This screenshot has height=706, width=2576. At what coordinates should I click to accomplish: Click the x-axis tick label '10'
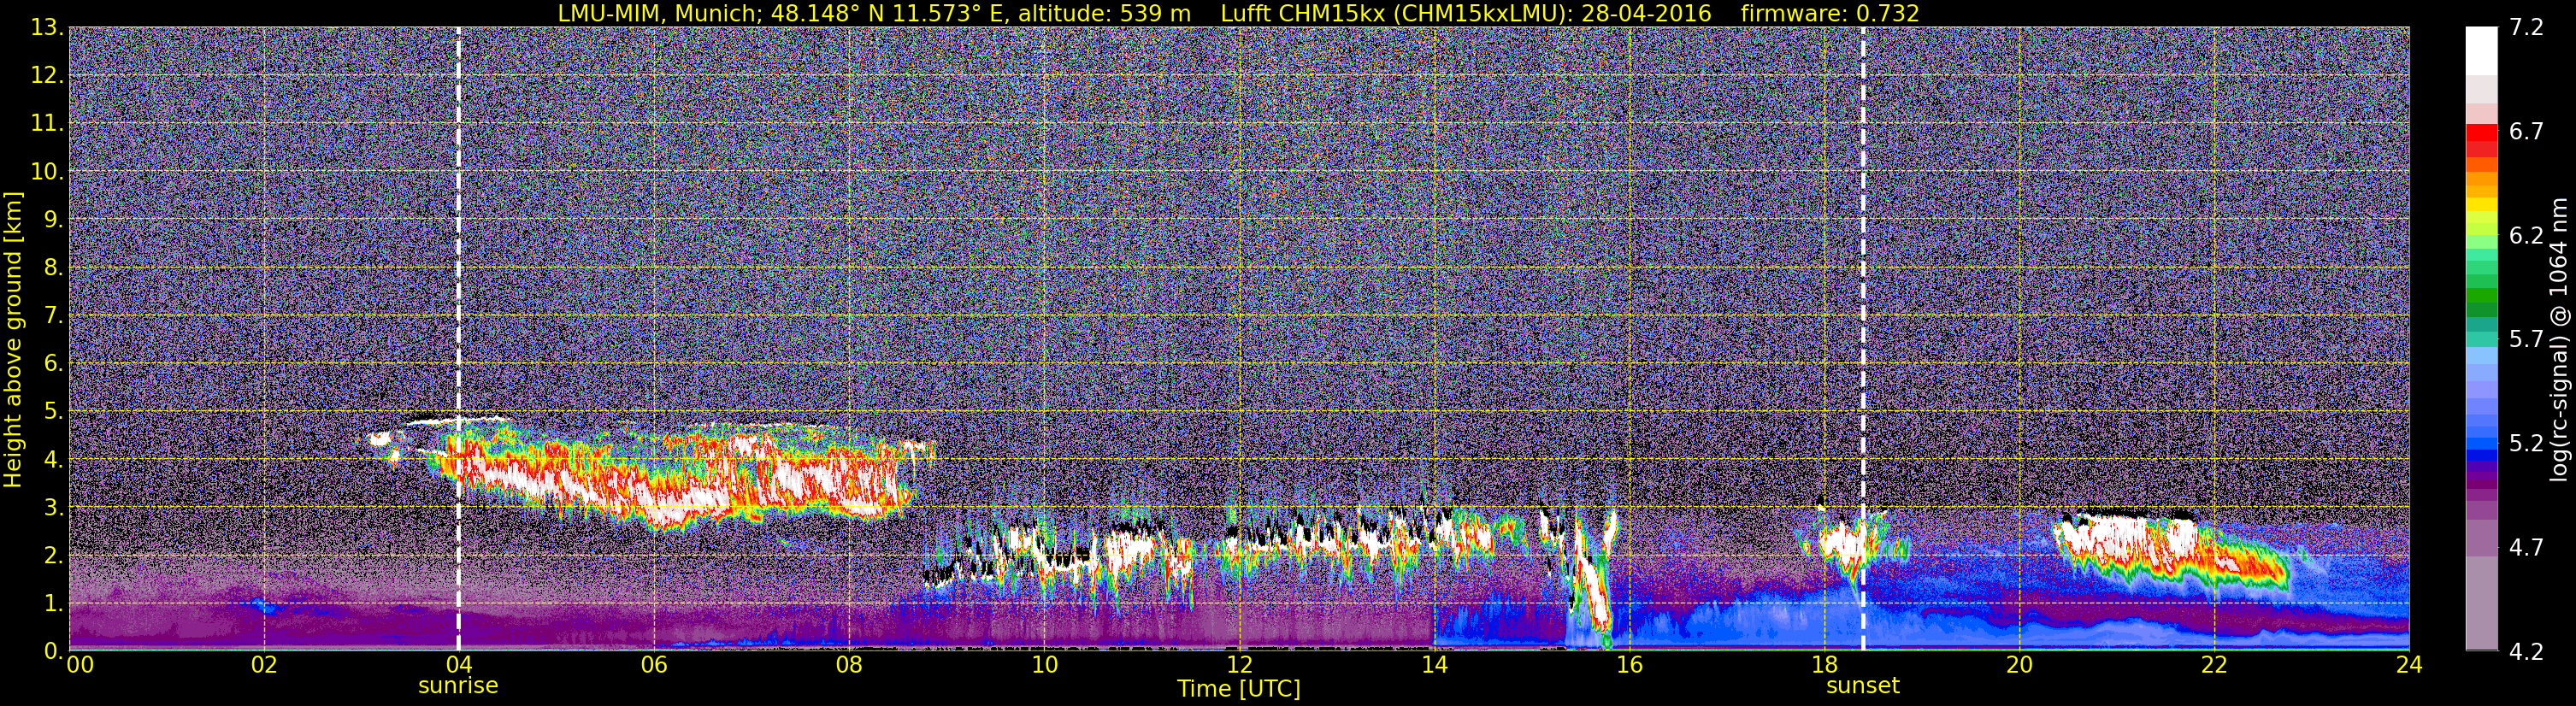pos(1044,665)
